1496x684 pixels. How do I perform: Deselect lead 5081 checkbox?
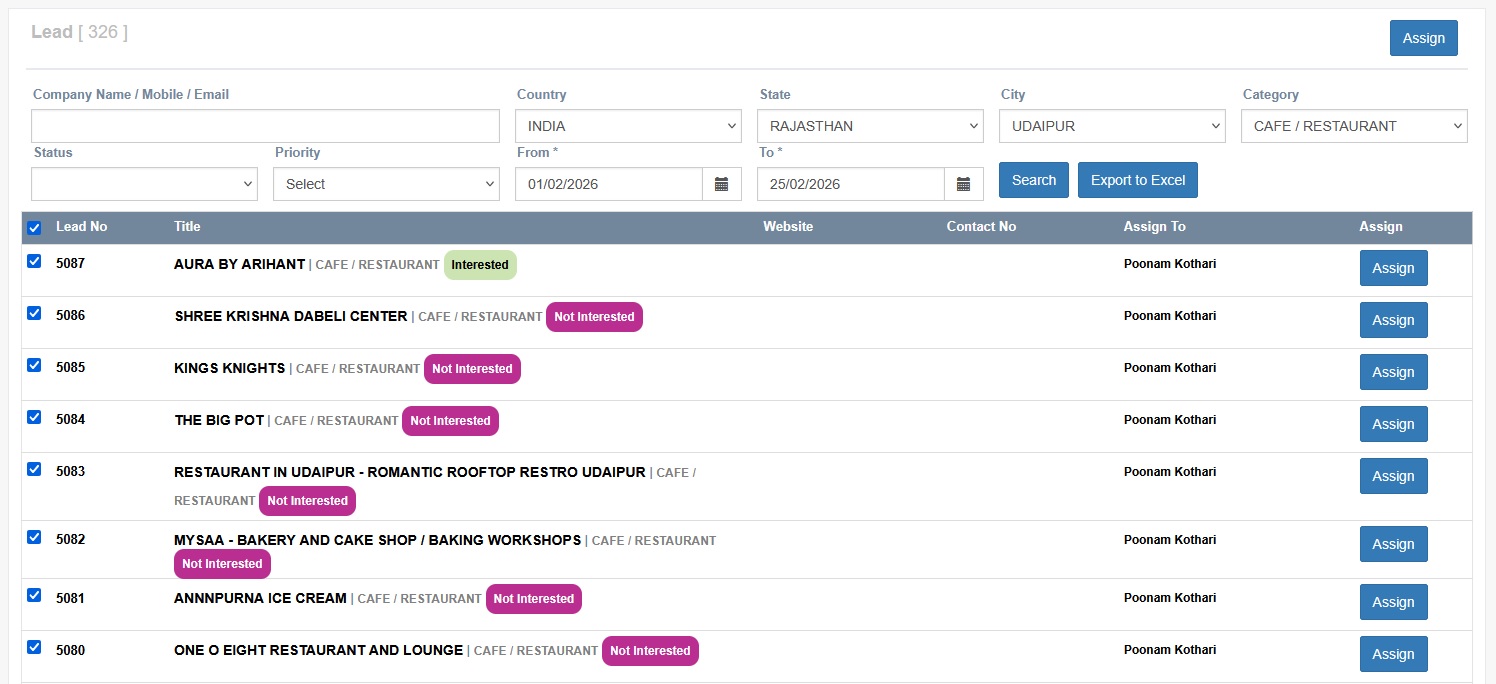tap(34, 595)
